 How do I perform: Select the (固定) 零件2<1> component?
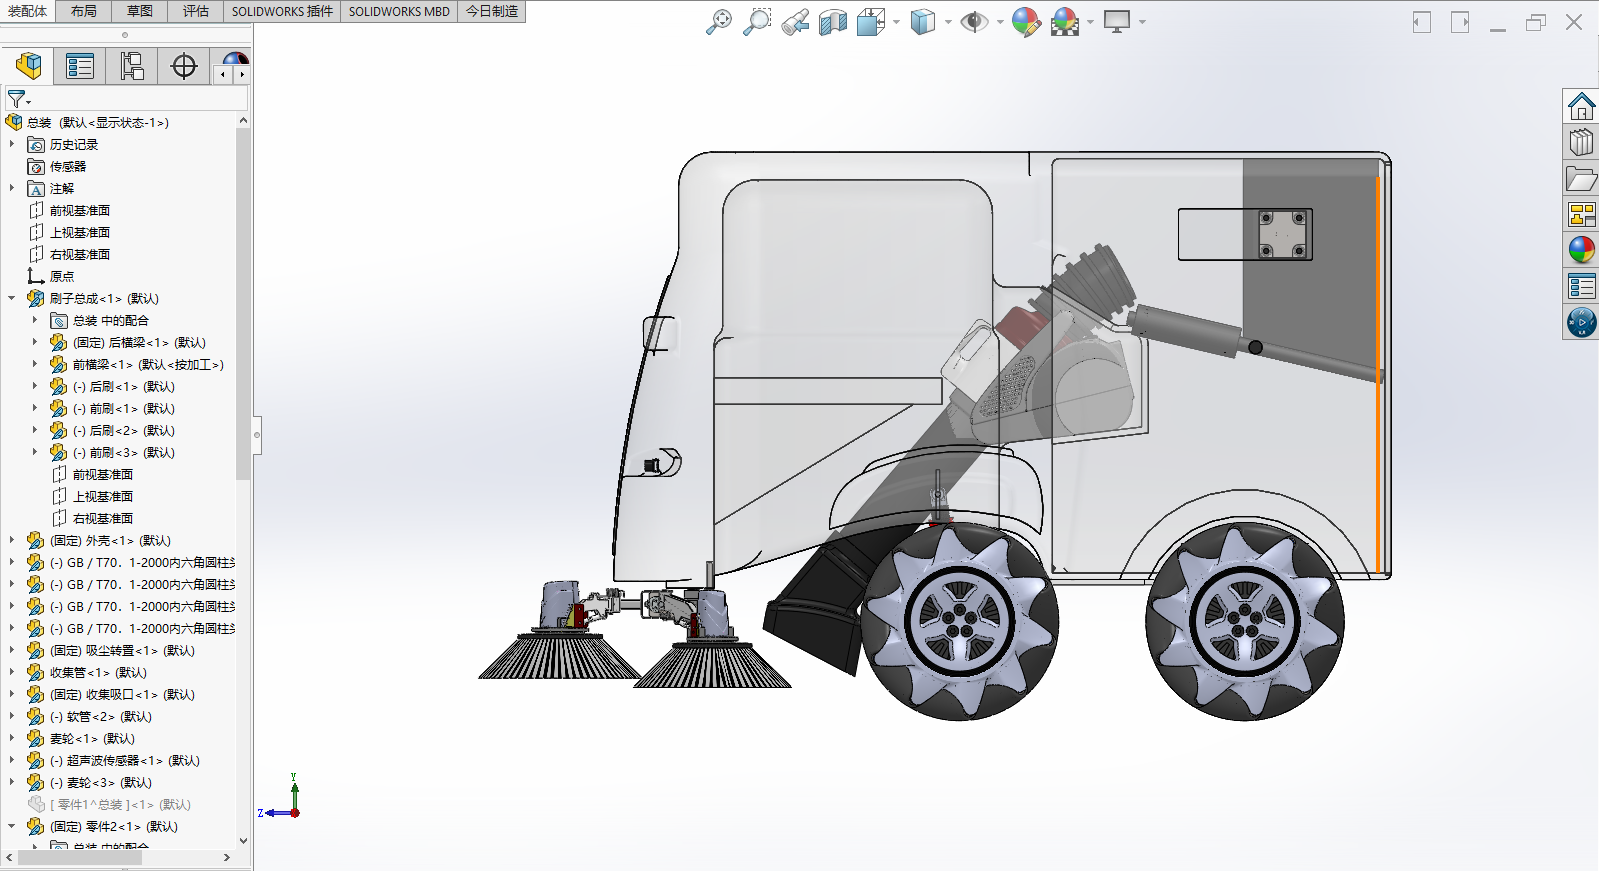(114, 826)
